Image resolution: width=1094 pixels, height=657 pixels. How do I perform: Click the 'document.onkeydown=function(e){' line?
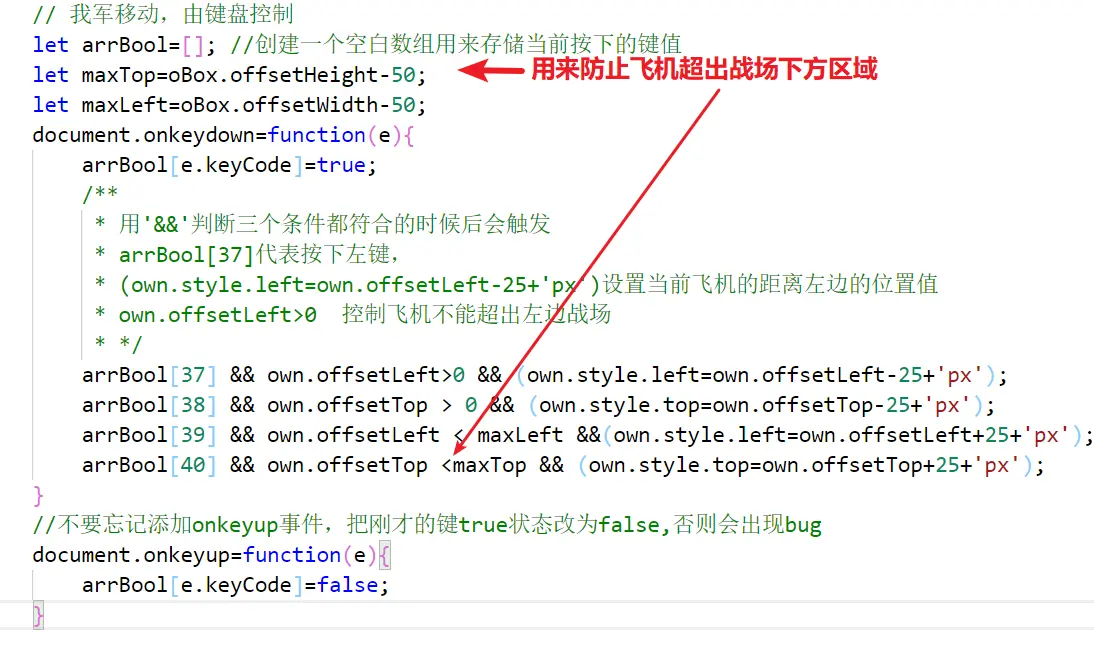(223, 135)
